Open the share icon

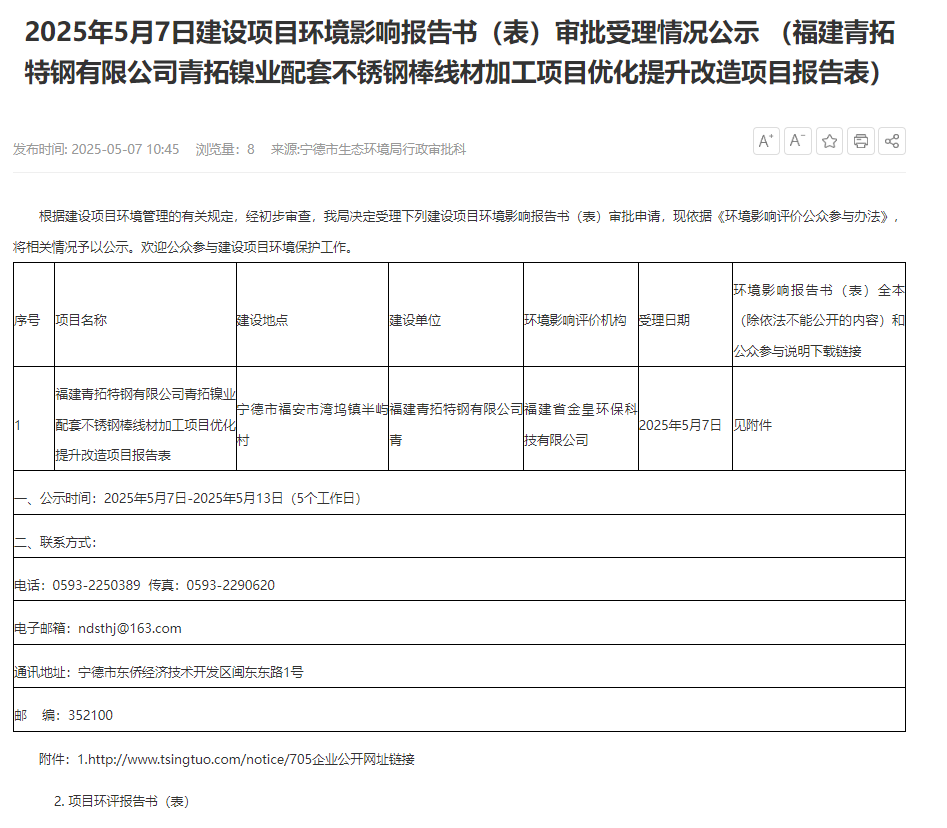click(892, 141)
